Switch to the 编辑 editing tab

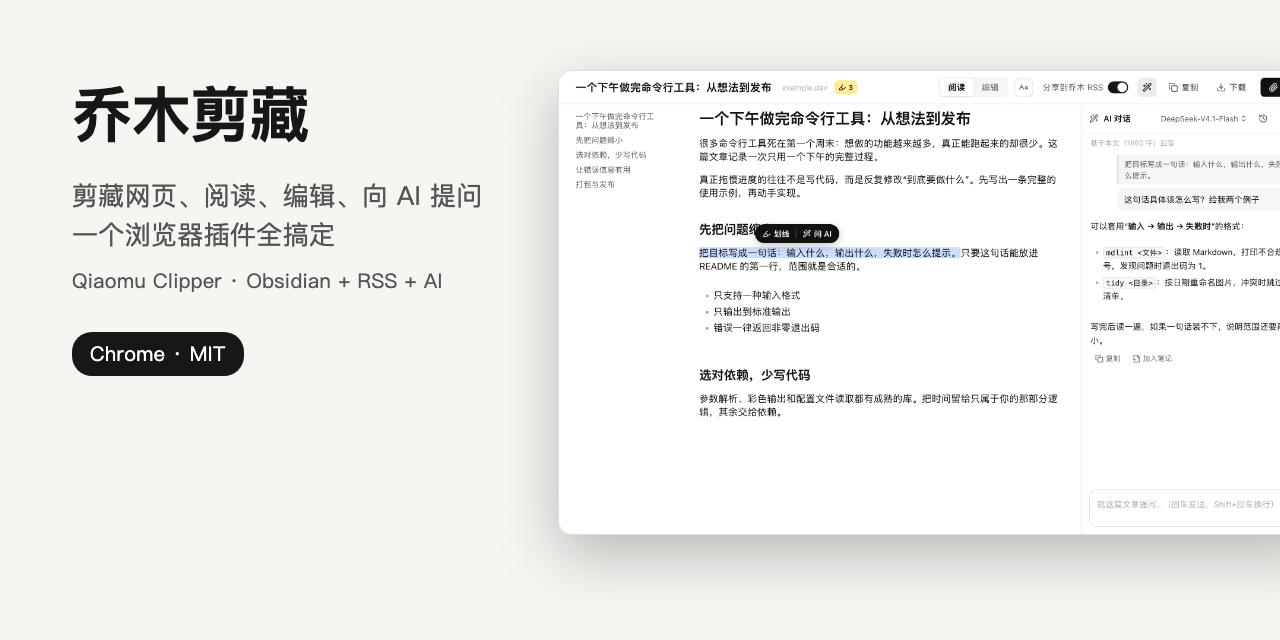tap(990, 87)
